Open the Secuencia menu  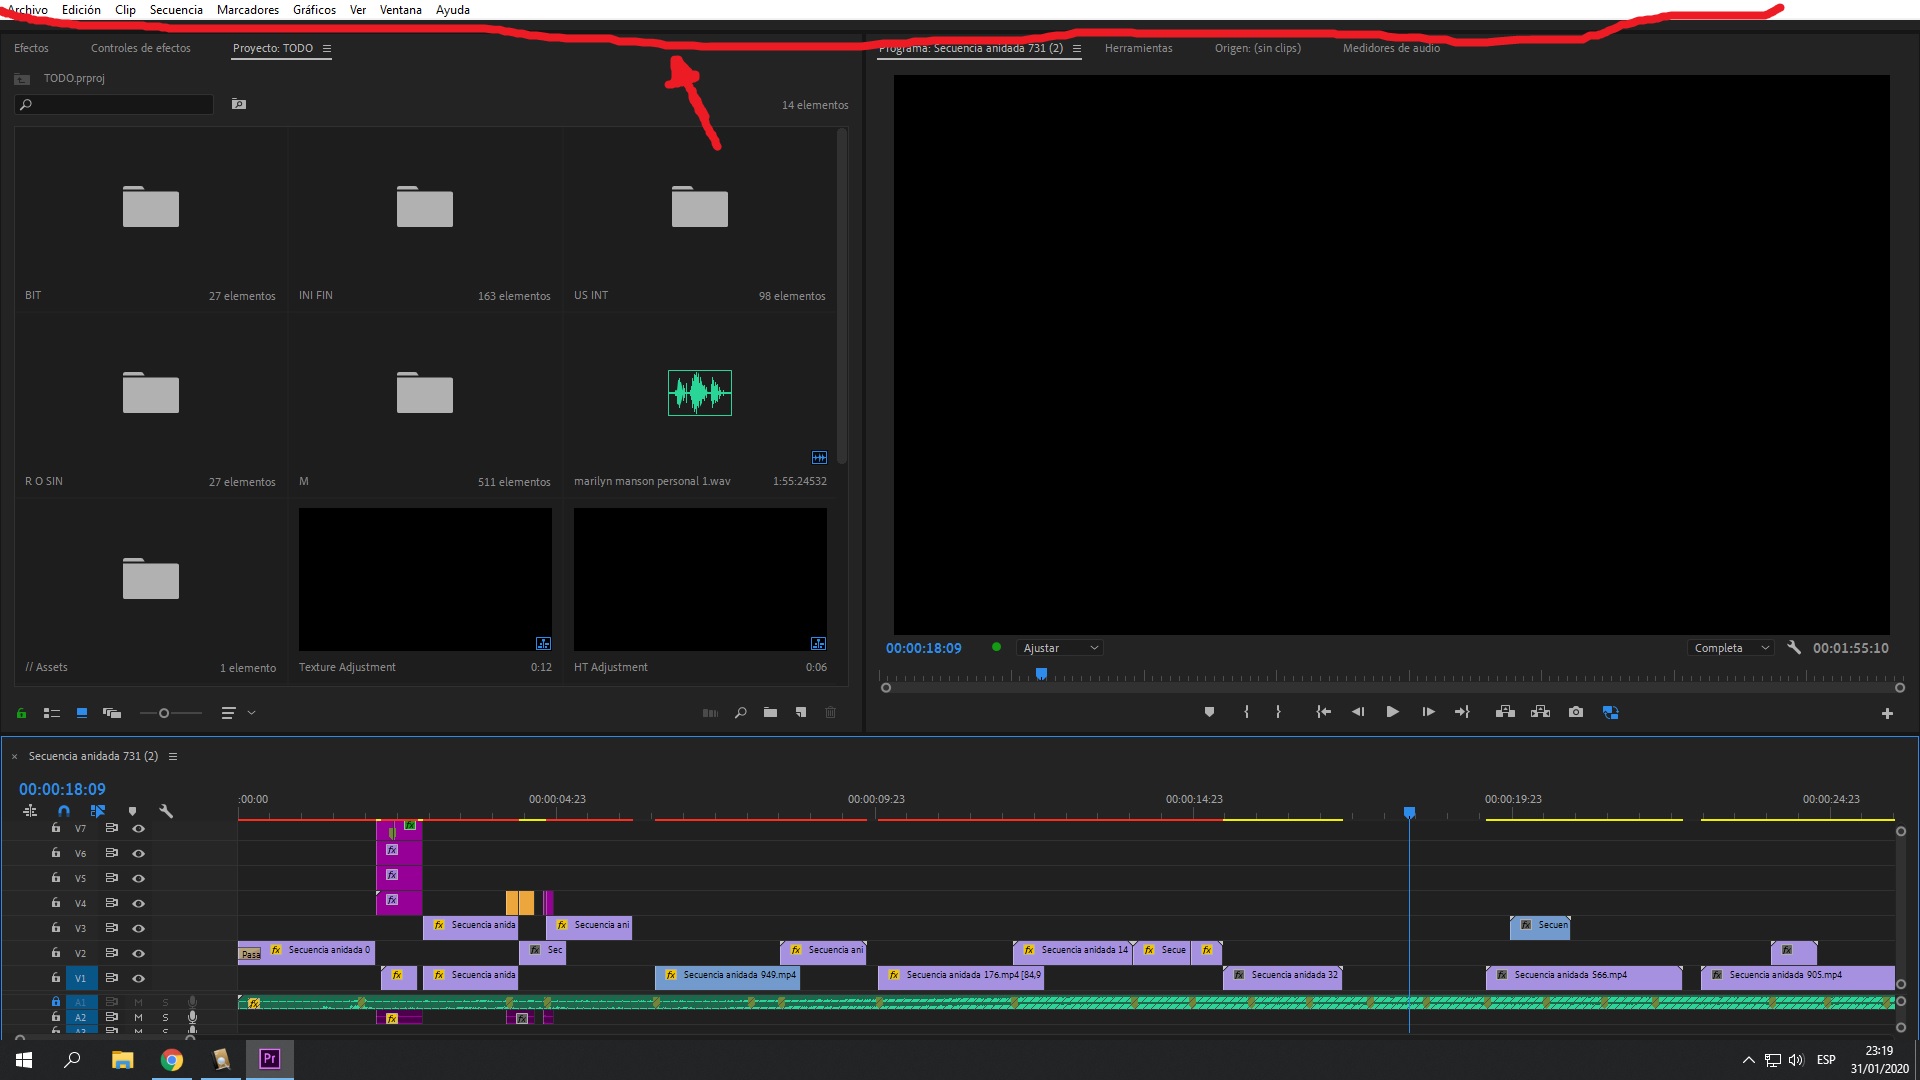coord(176,9)
